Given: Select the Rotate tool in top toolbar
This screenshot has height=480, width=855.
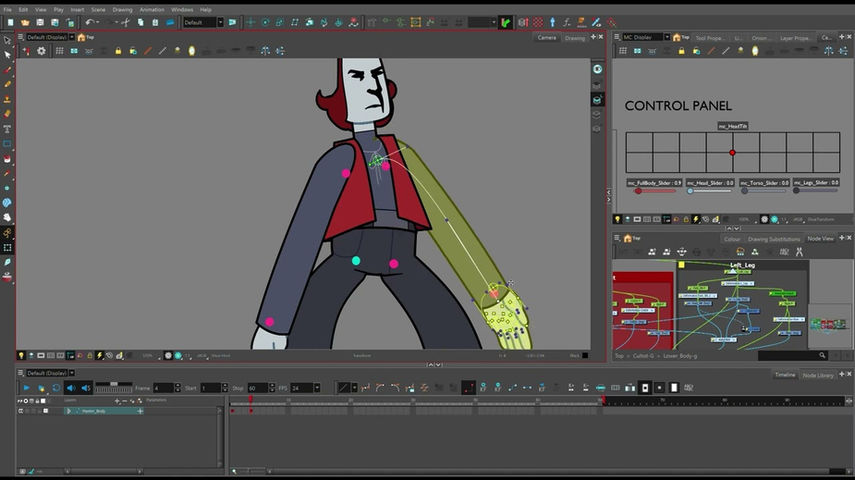Looking at the screenshot, I should 265,22.
